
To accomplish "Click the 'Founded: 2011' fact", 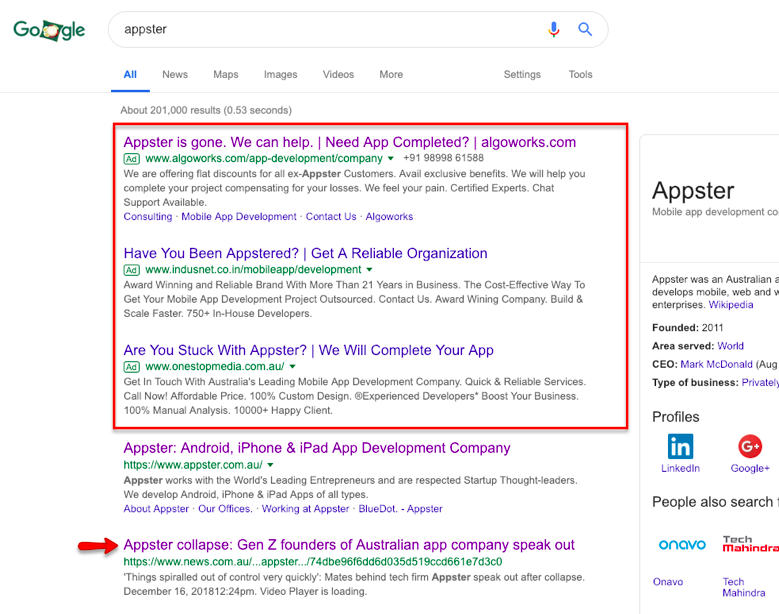I will click(688, 328).
